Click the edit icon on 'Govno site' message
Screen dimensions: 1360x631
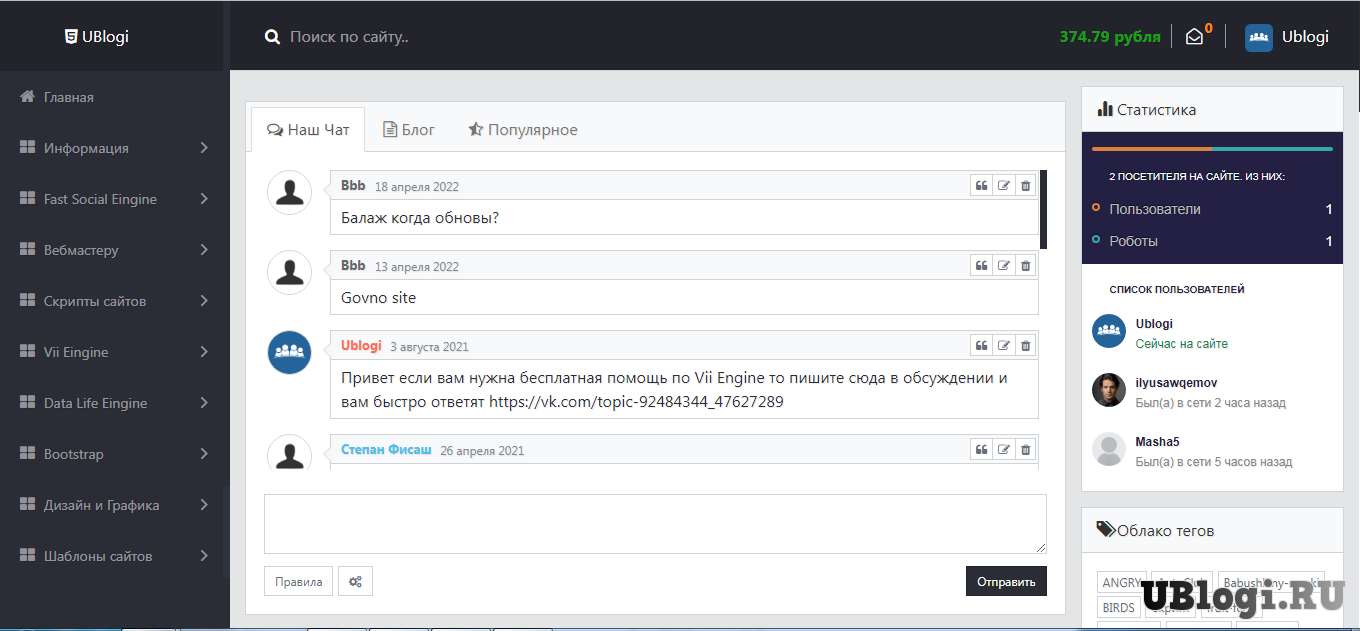click(x=1003, y=265)
